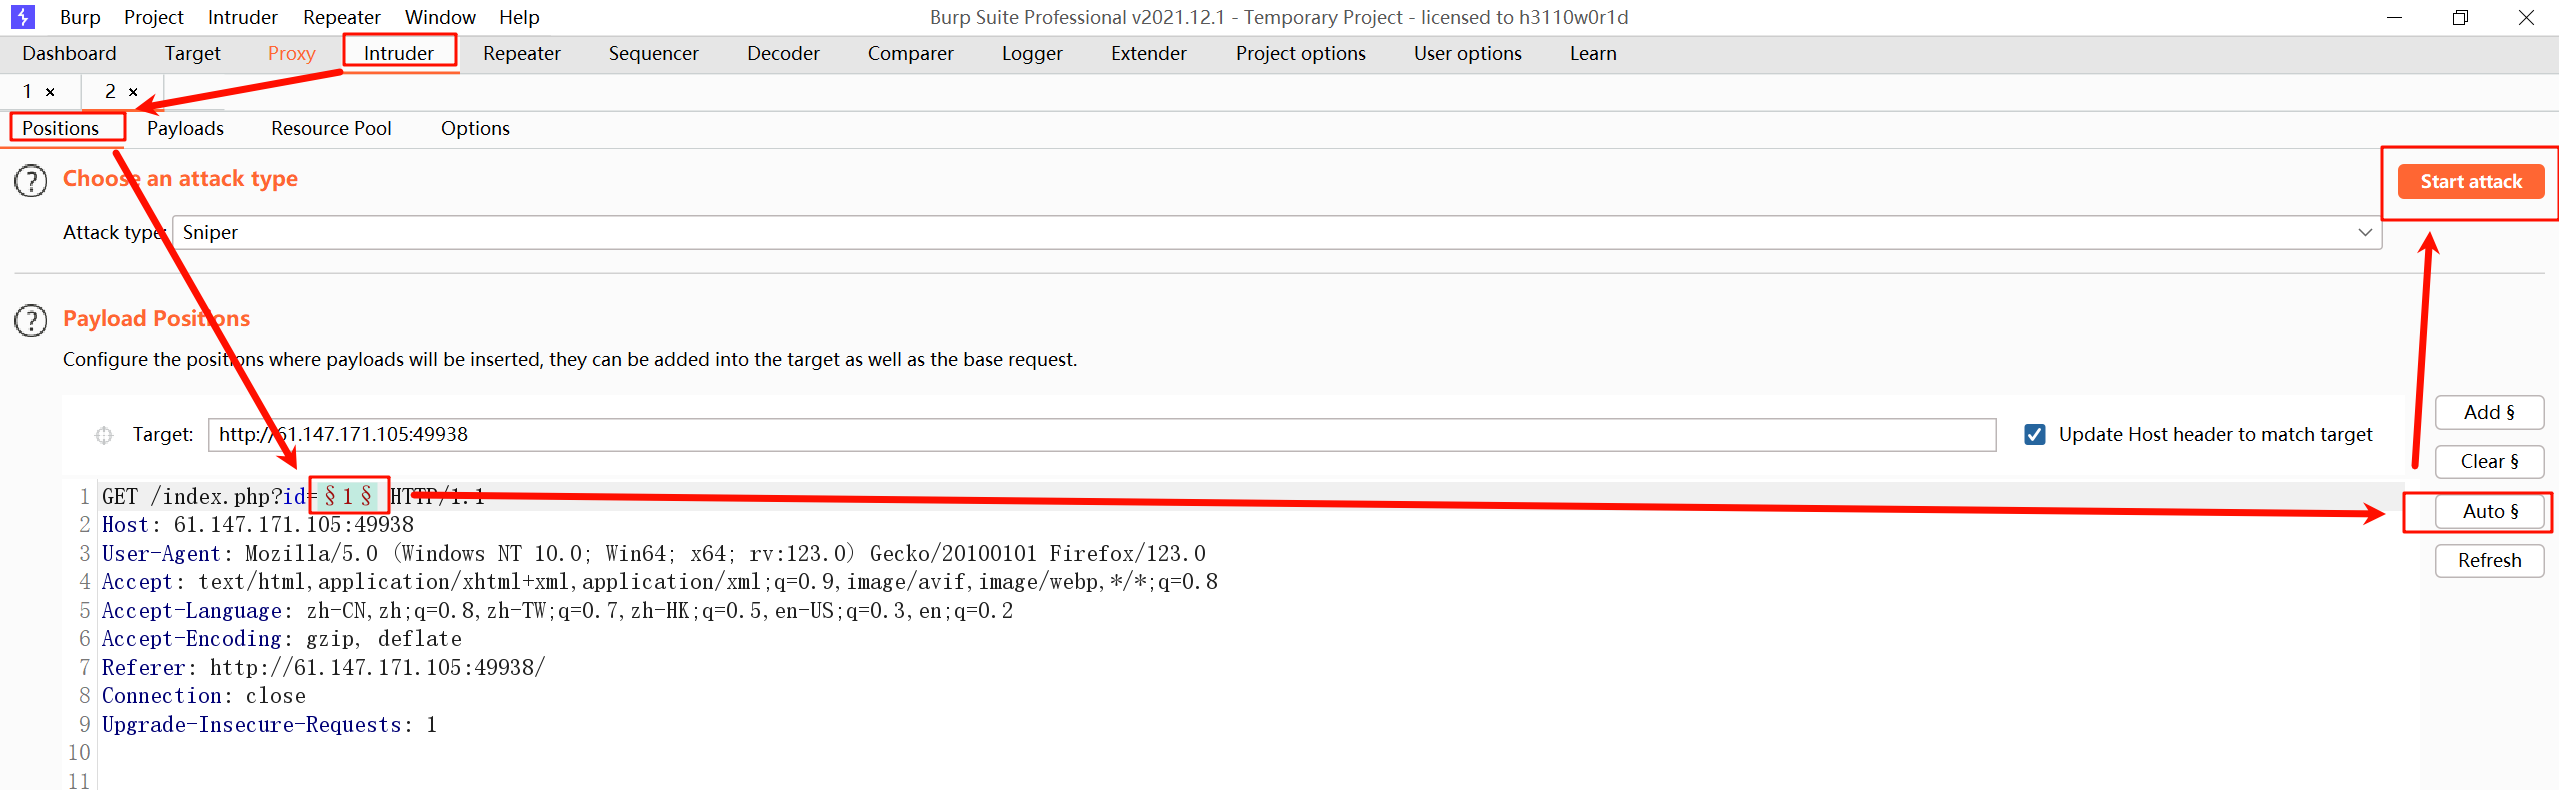2559x790 pixels.
Task: Click the Start attack button
Action: (x=2471, y=182)
